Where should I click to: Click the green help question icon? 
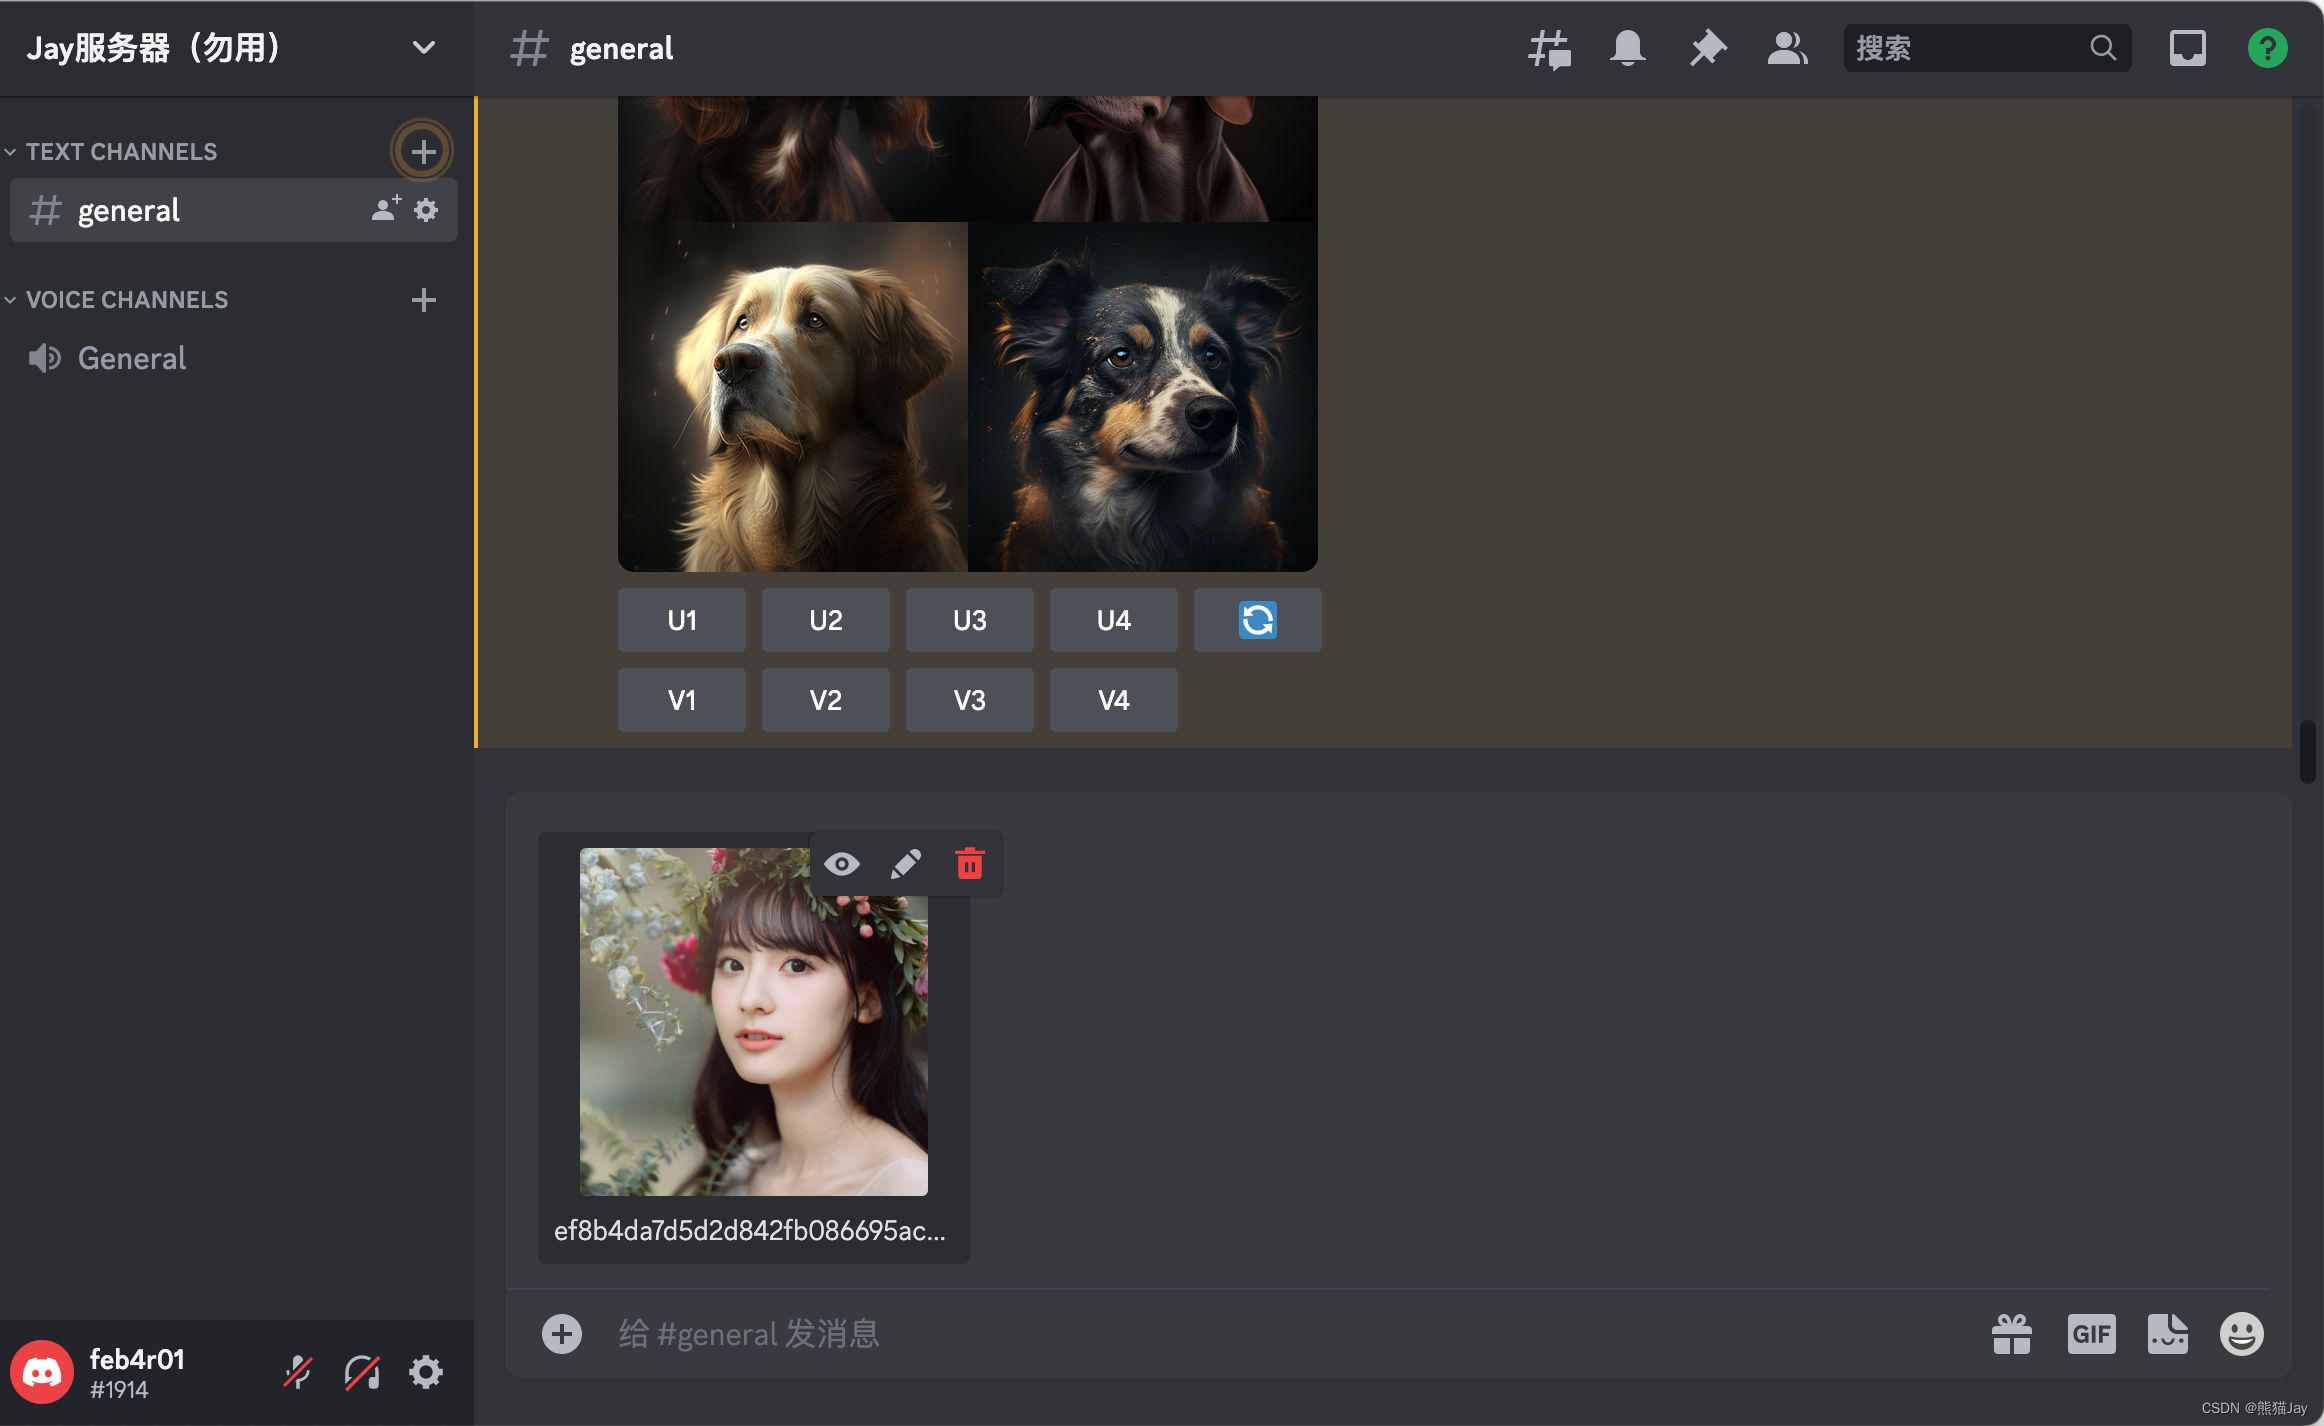click(x=2267, y=48)
